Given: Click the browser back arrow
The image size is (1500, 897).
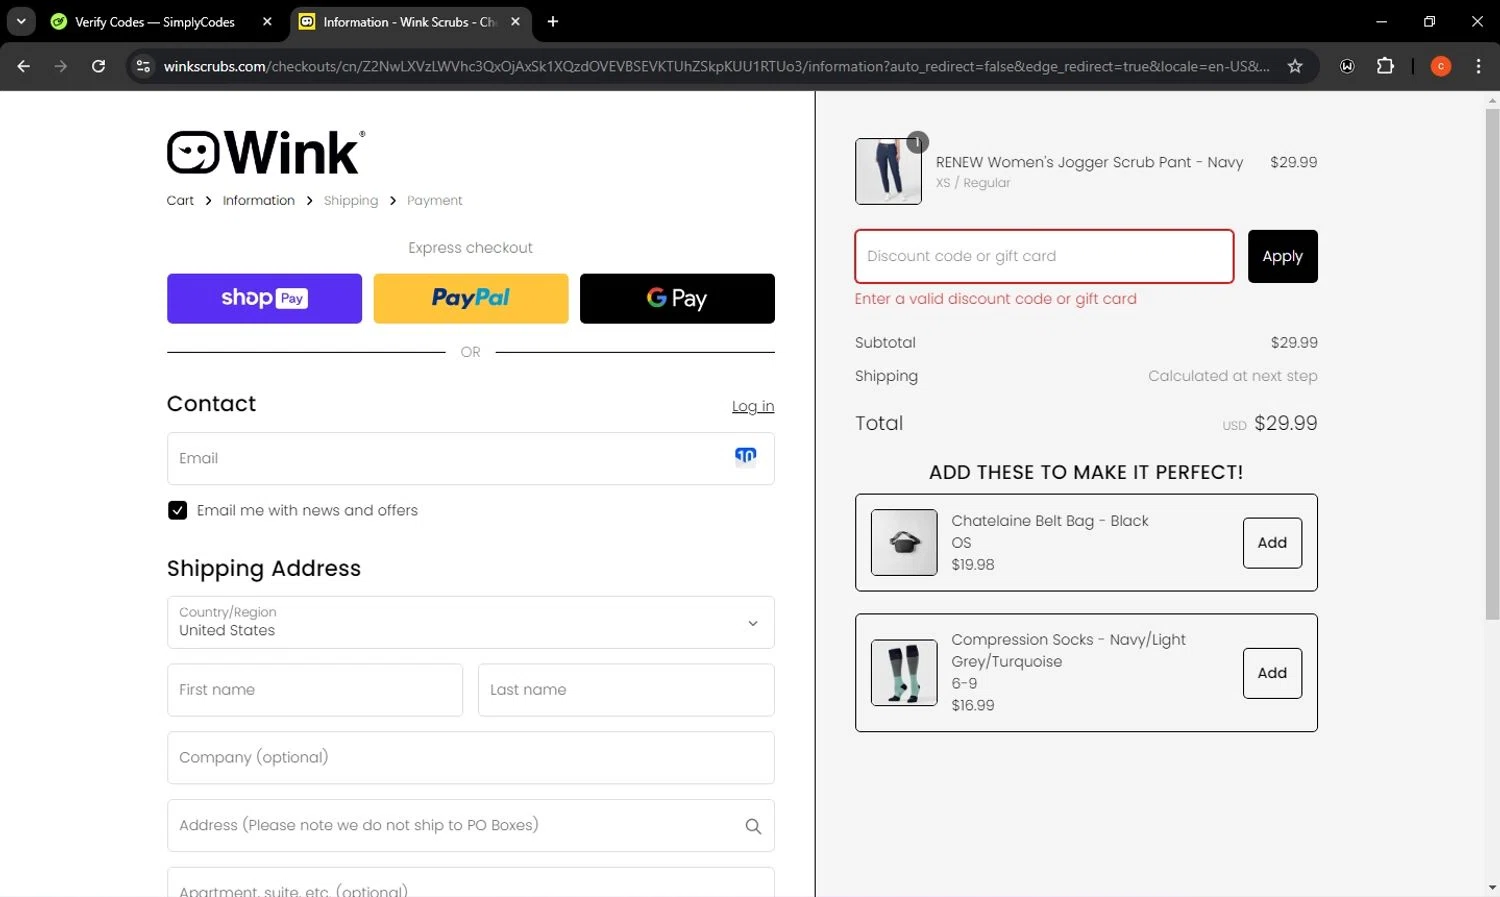Looking at the screenshot, I should pos(24,66).
